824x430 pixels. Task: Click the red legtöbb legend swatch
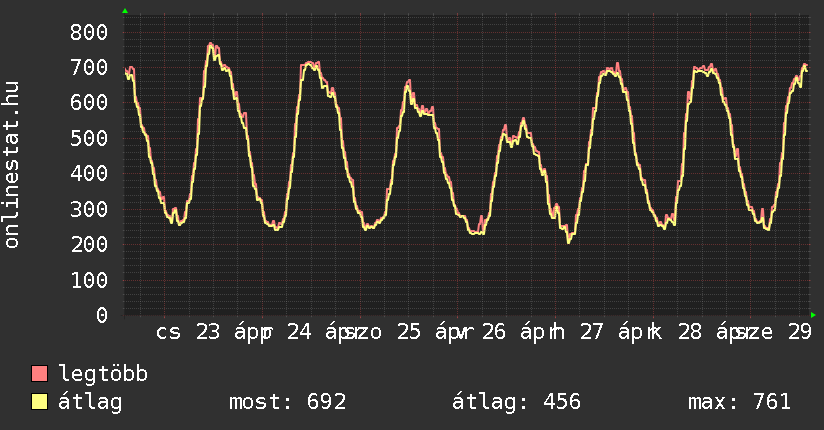[x=40, y=375]
